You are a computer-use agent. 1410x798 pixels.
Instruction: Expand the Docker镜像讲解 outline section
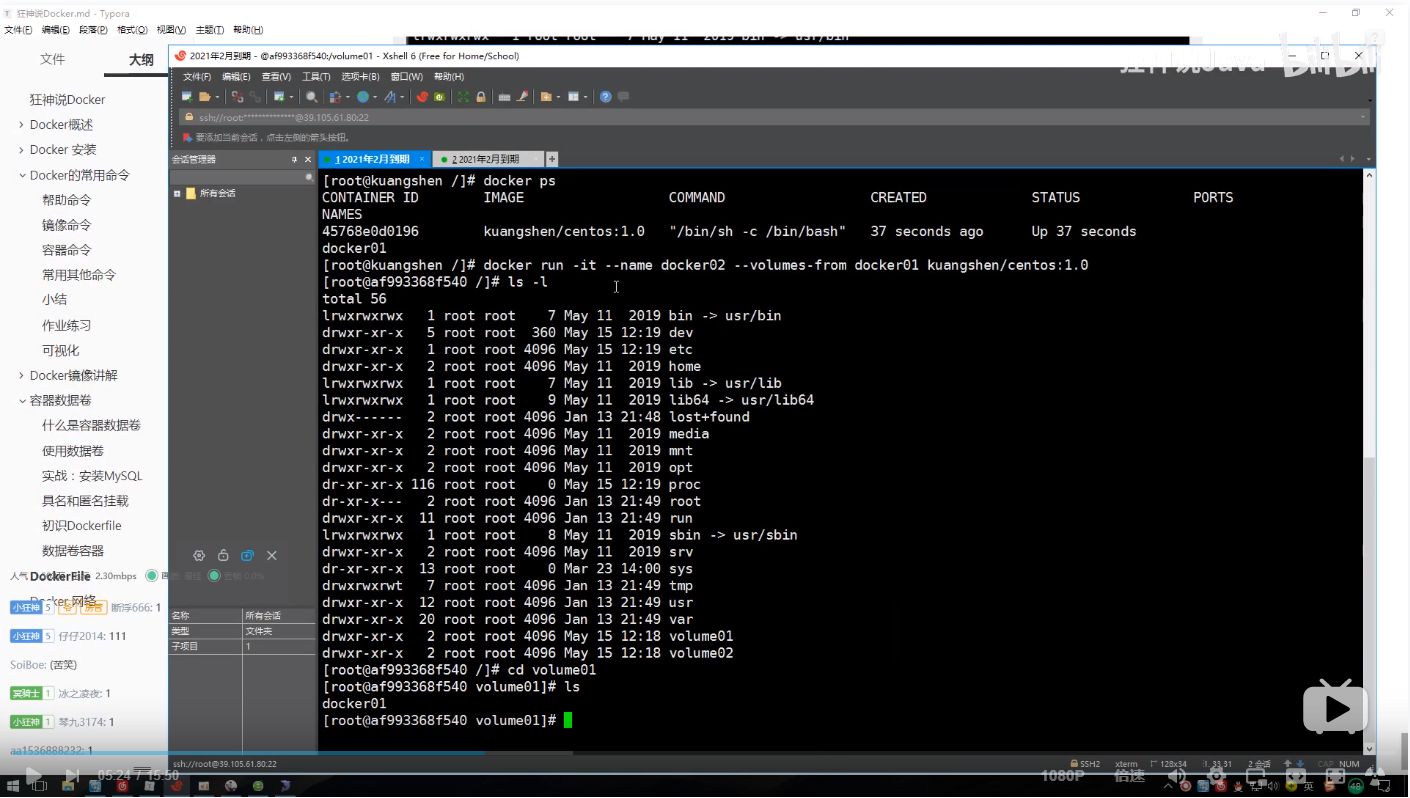[22, 375]
